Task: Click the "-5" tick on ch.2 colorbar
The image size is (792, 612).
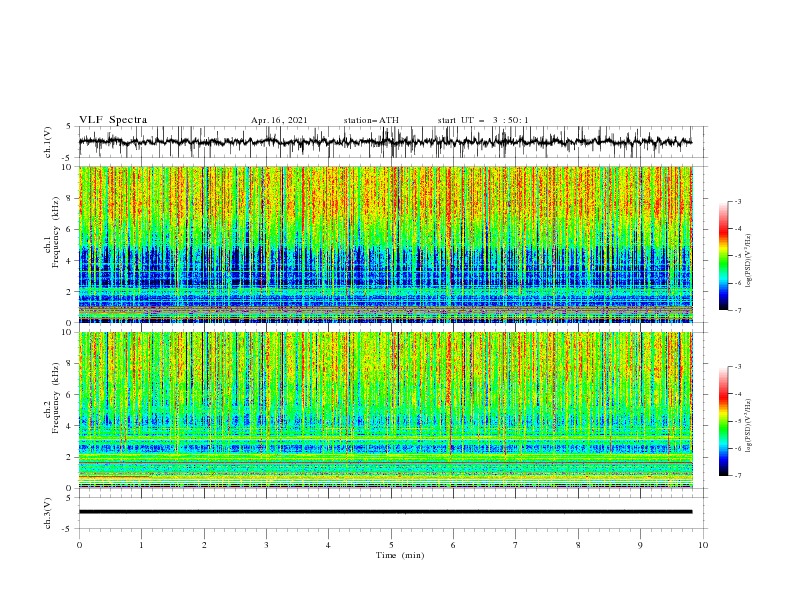Action: coord(737,421)
